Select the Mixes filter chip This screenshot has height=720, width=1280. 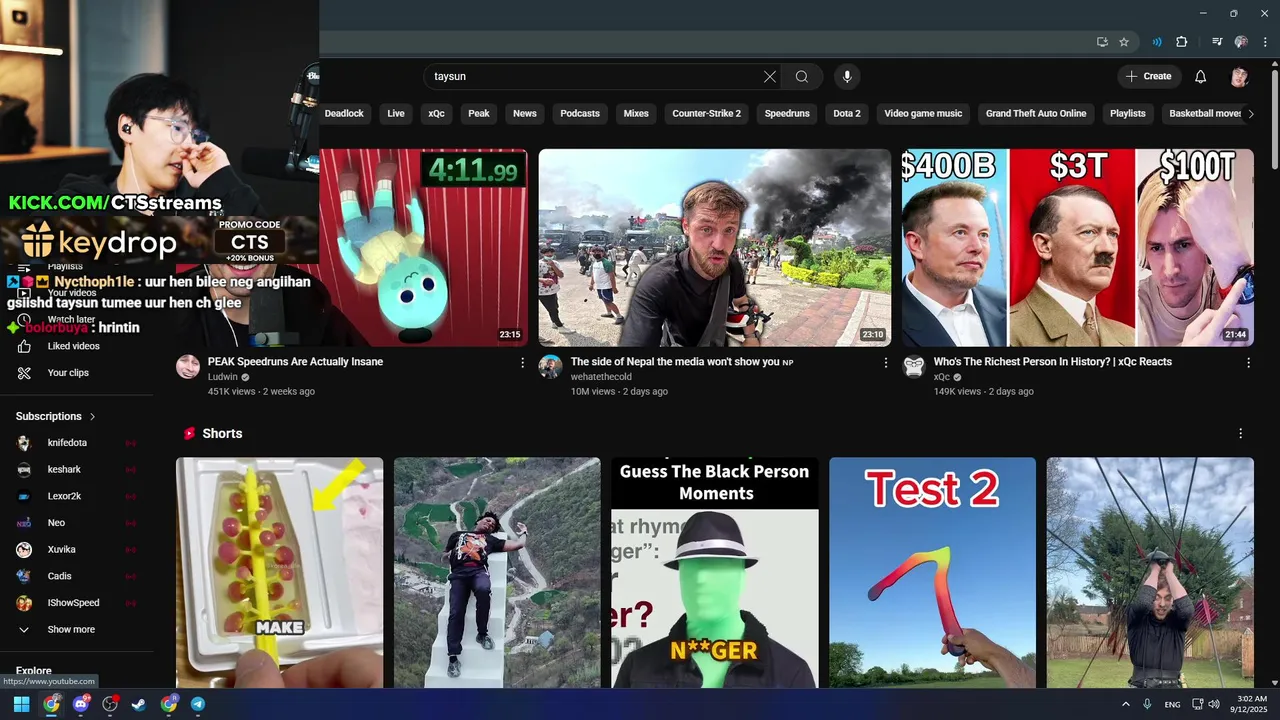point(636,113)
